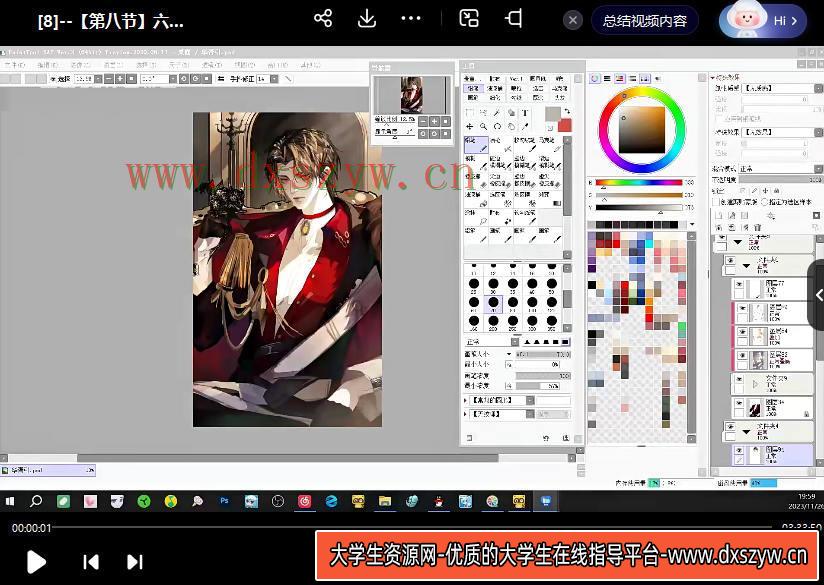The width and height of the screenshot is (824, 585).
Task: Tick the clipping group checkbox above the layer list
Action: [715, 202]
